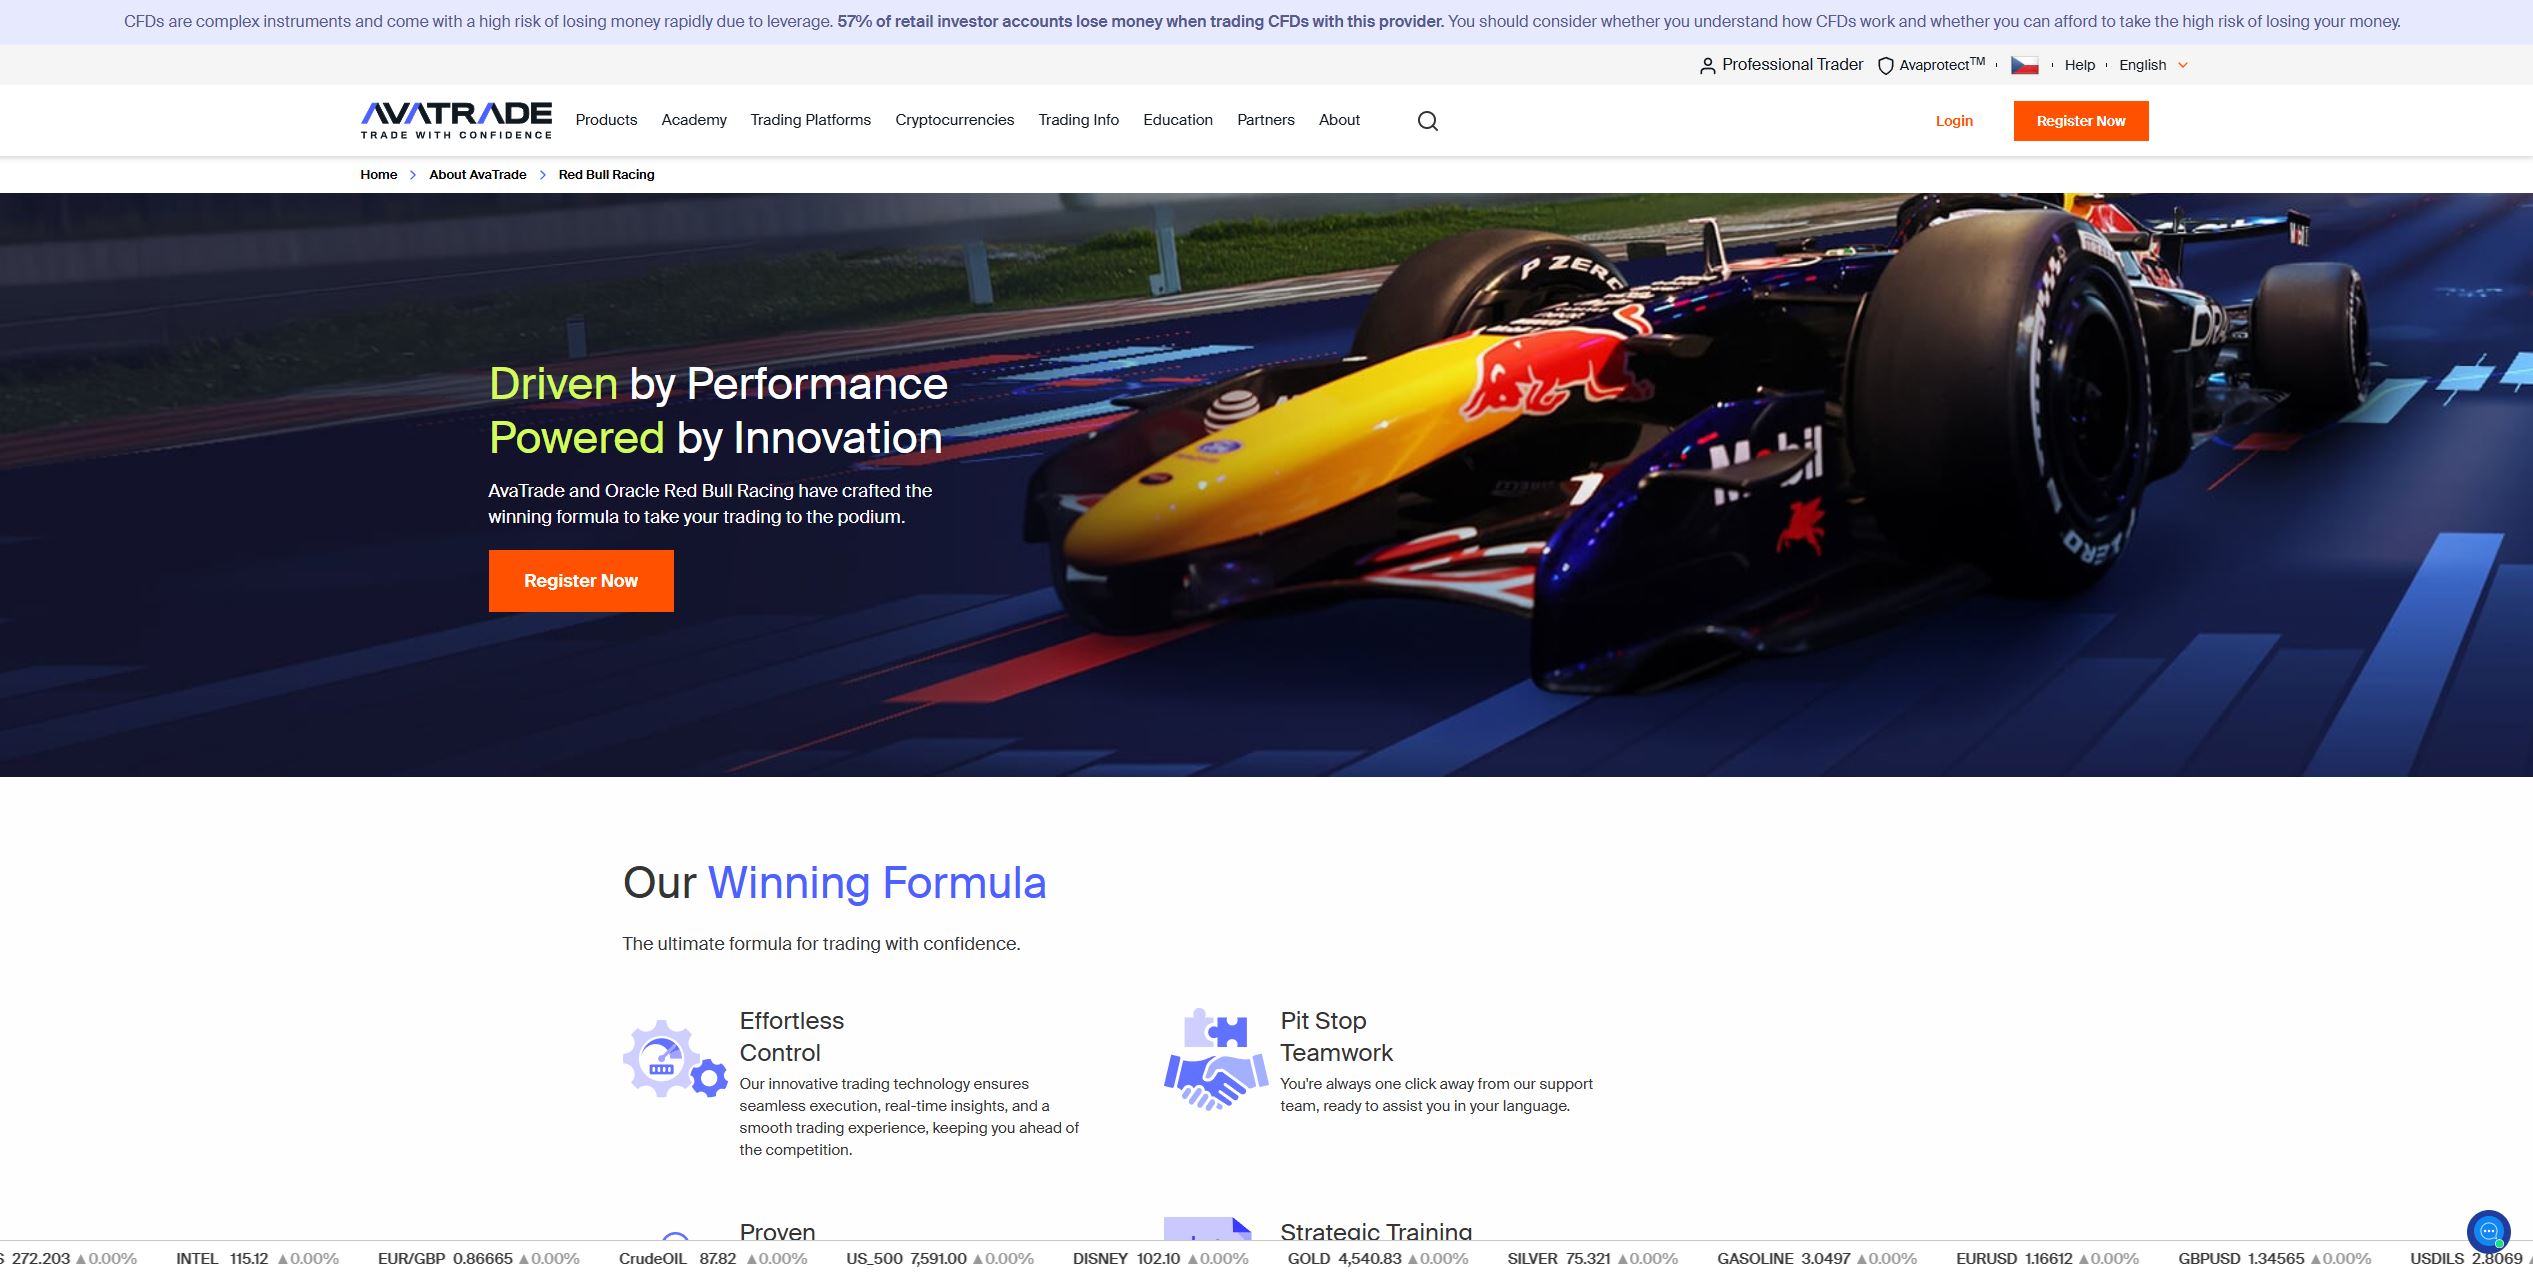
Task: Open the Partners menu
Action: [1266, 120]
